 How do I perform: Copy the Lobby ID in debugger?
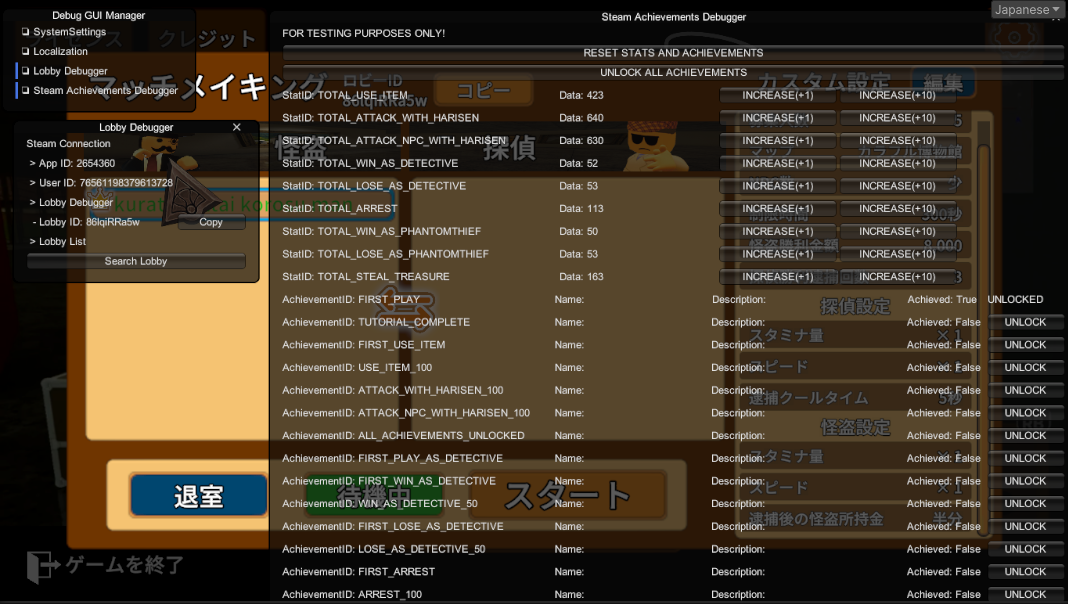pos(211,222)
